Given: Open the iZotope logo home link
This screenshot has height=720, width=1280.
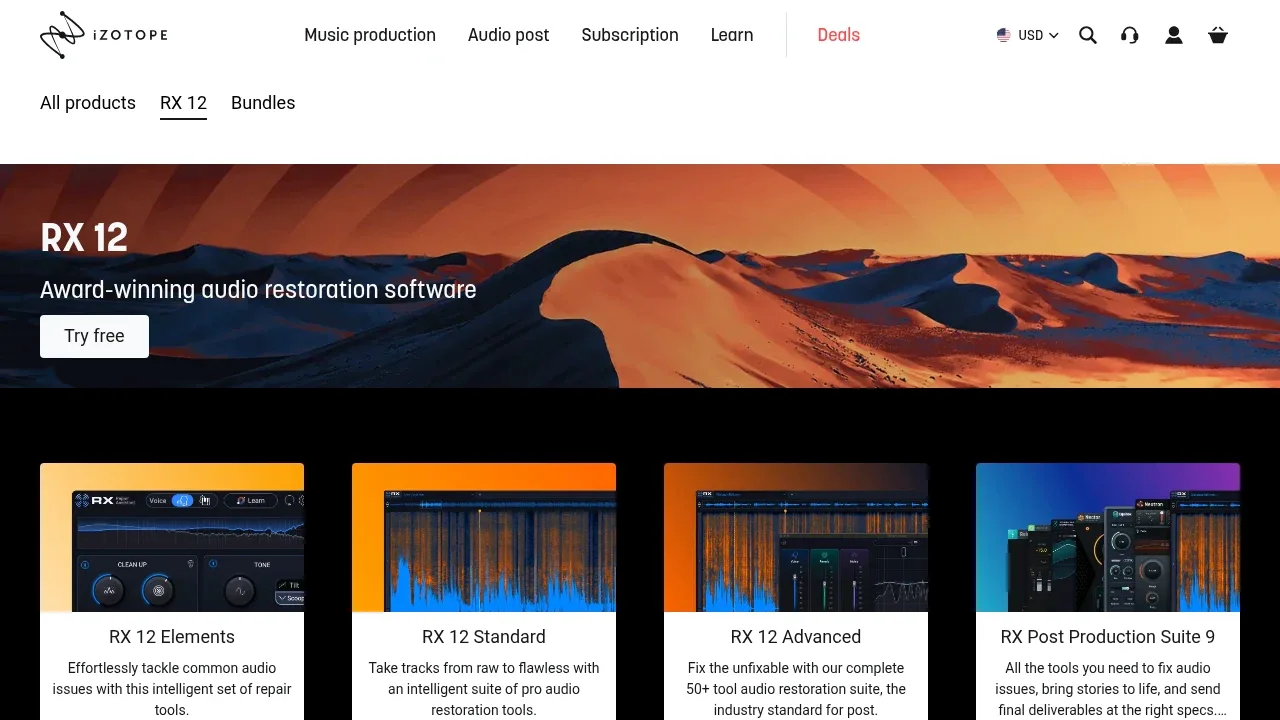Looking at the screenshot, I should [104, 35].
